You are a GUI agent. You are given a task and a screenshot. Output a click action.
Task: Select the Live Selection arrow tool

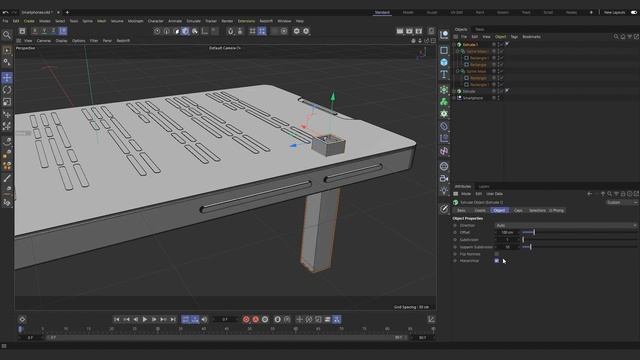pyautogui.click(x=7, y=51)
